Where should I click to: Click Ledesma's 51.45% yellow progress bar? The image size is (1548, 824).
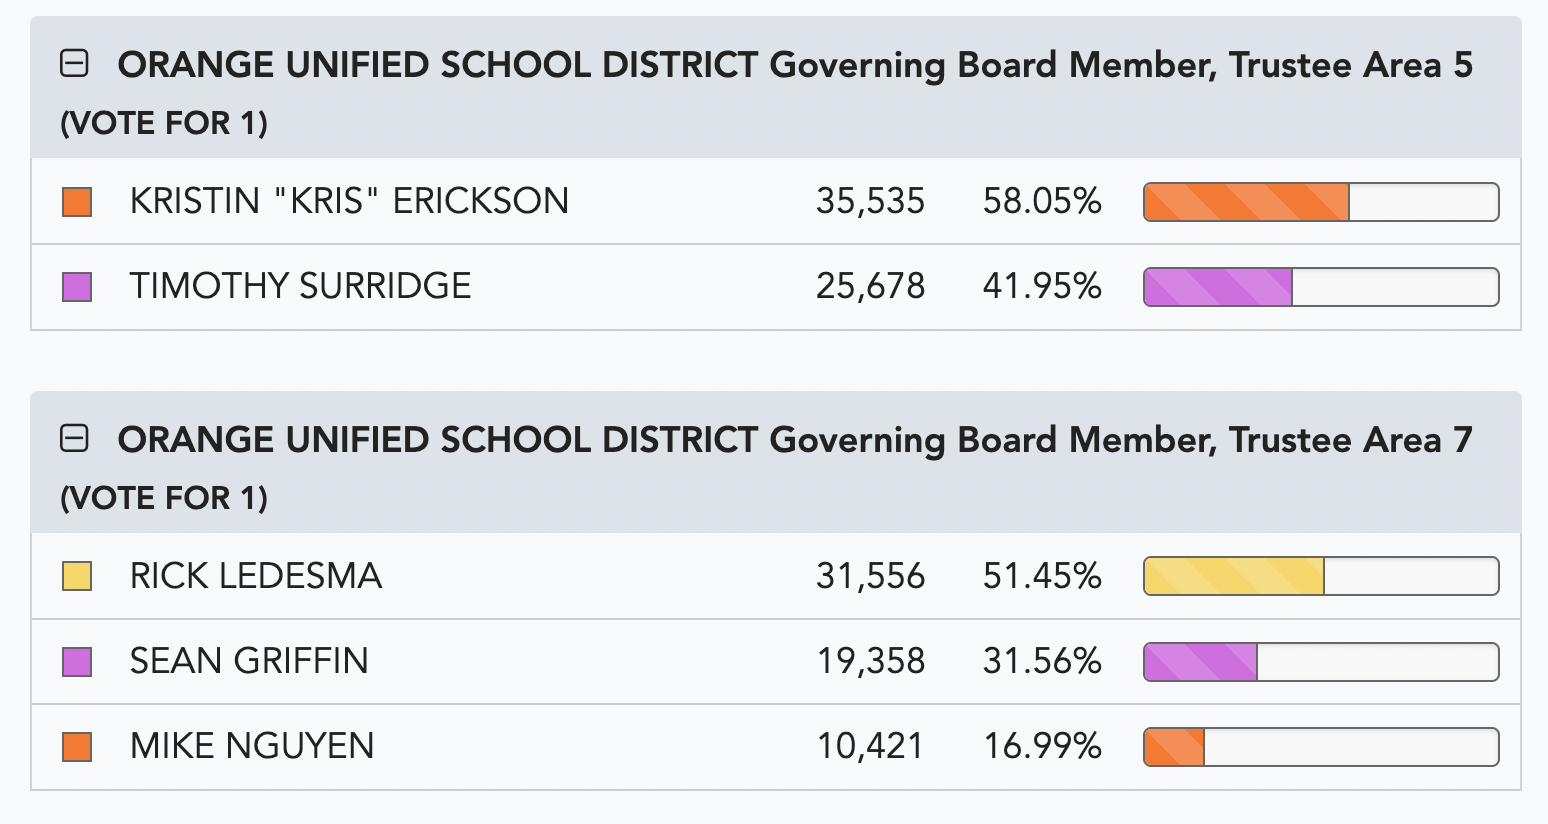(x=1321, y=576)
